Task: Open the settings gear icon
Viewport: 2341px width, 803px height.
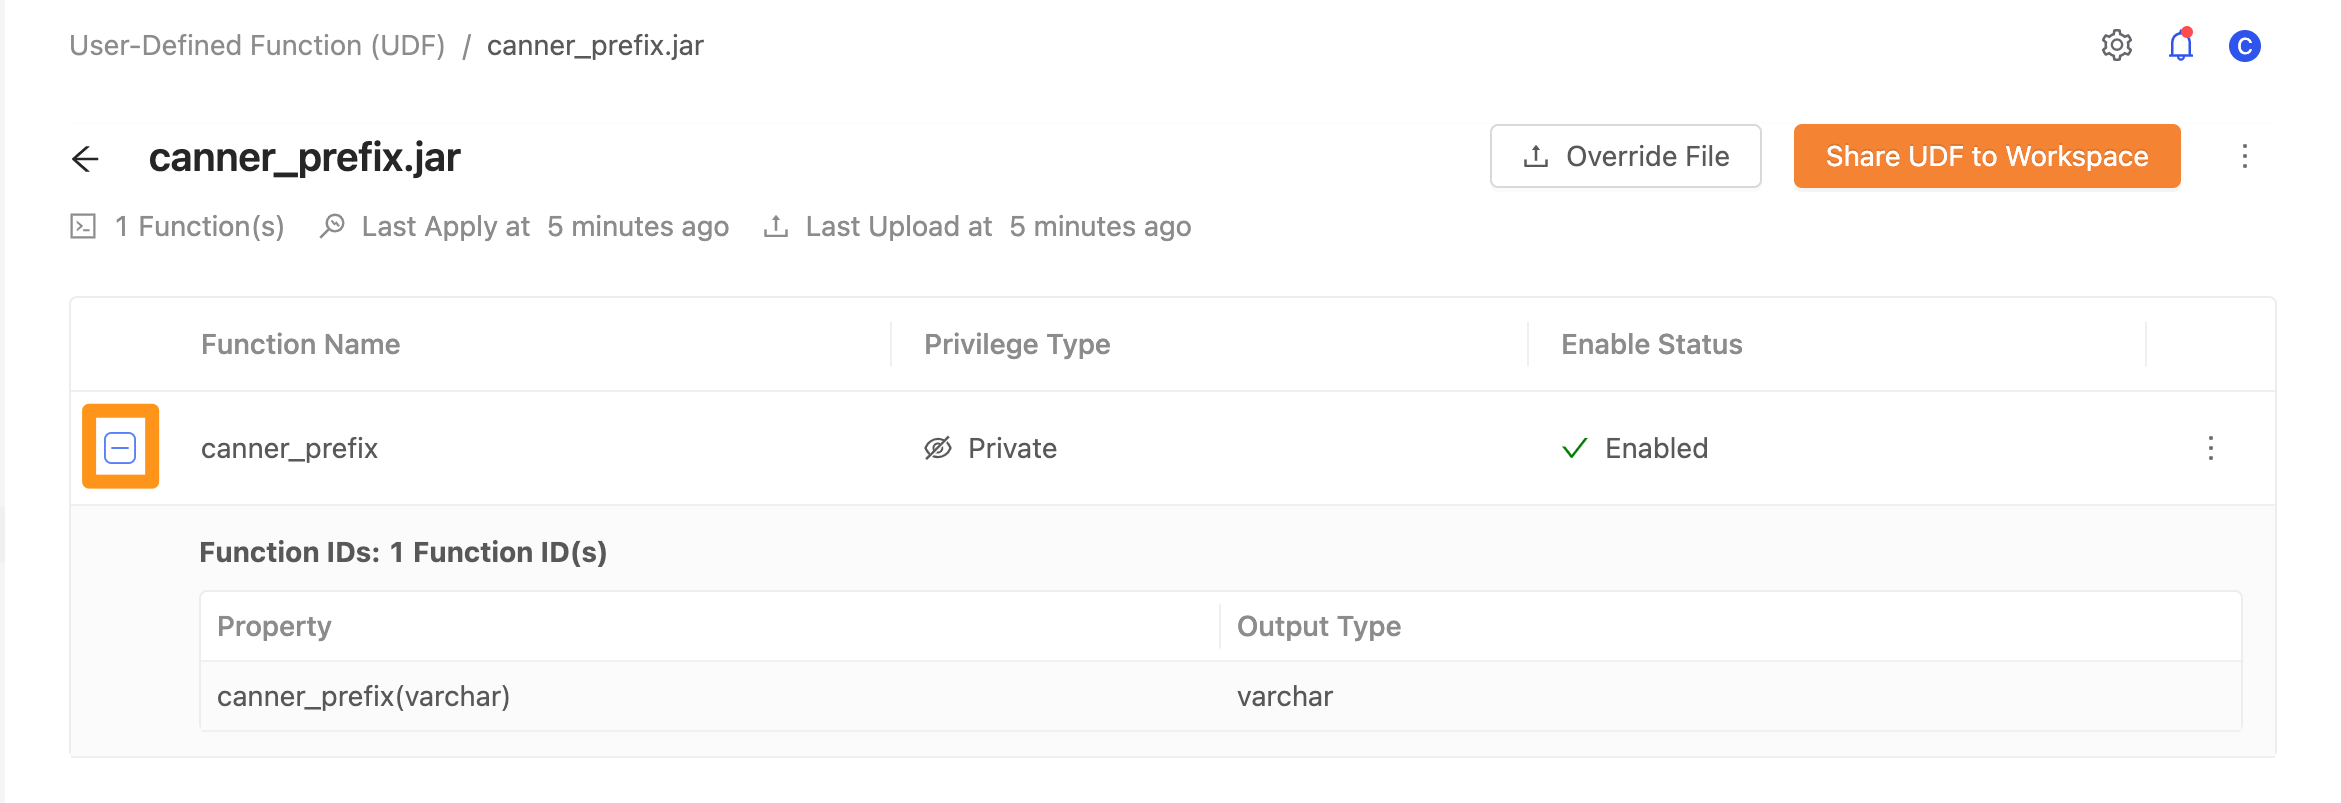Action: (2116, 46)
